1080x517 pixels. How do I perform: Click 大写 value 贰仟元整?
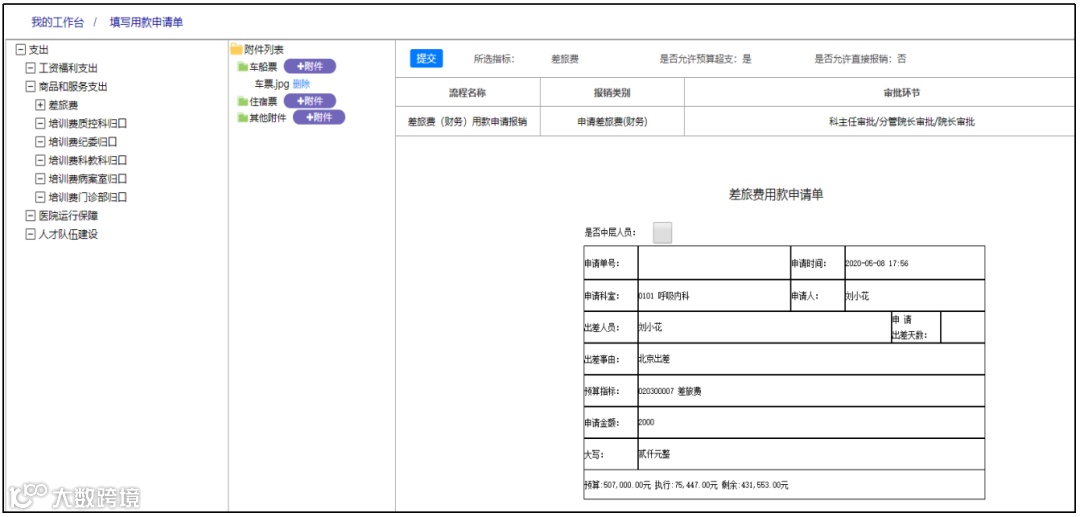(x=811, y=454)
